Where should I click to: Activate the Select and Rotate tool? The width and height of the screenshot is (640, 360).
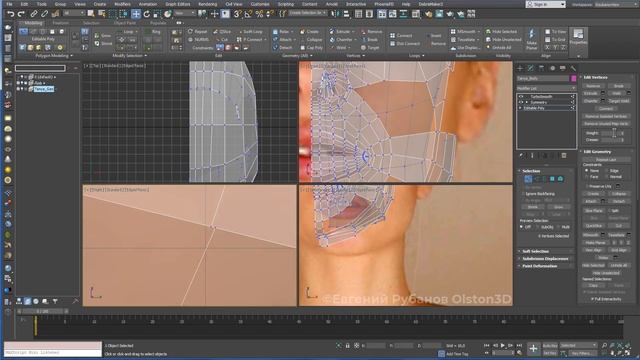click(x=147, y=14)
